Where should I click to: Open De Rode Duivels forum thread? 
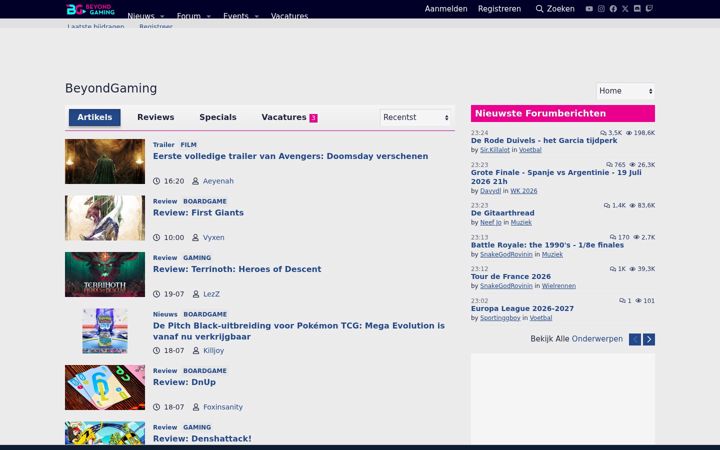click(x=544, y=141)
